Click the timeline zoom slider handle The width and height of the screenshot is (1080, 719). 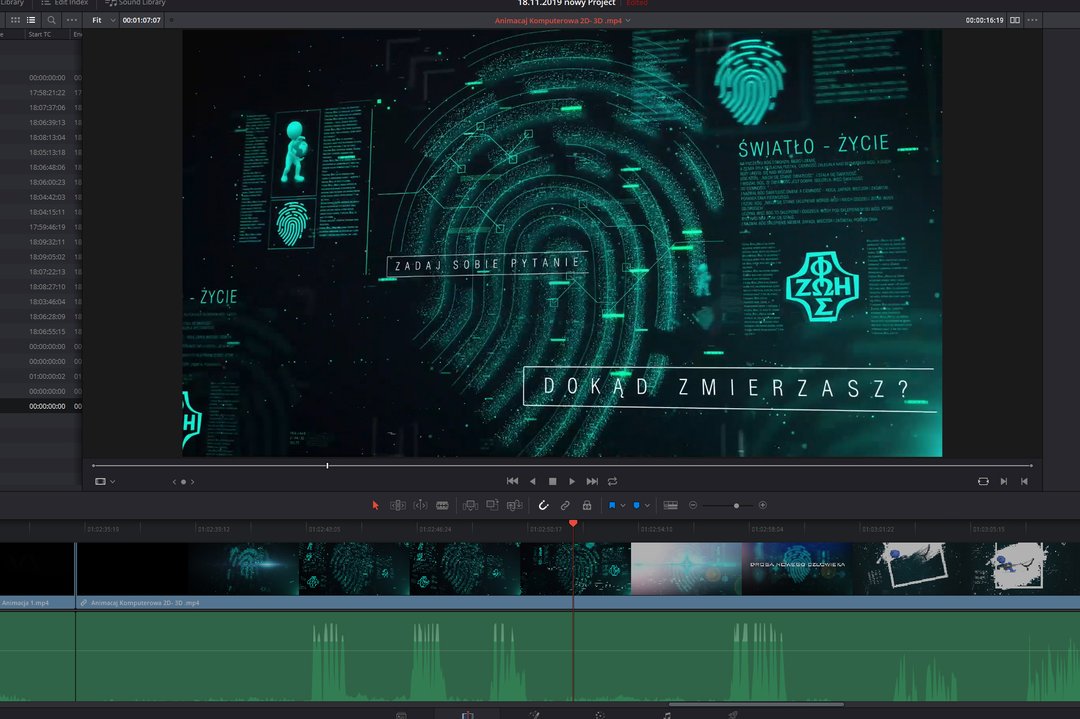coord(736,506)
